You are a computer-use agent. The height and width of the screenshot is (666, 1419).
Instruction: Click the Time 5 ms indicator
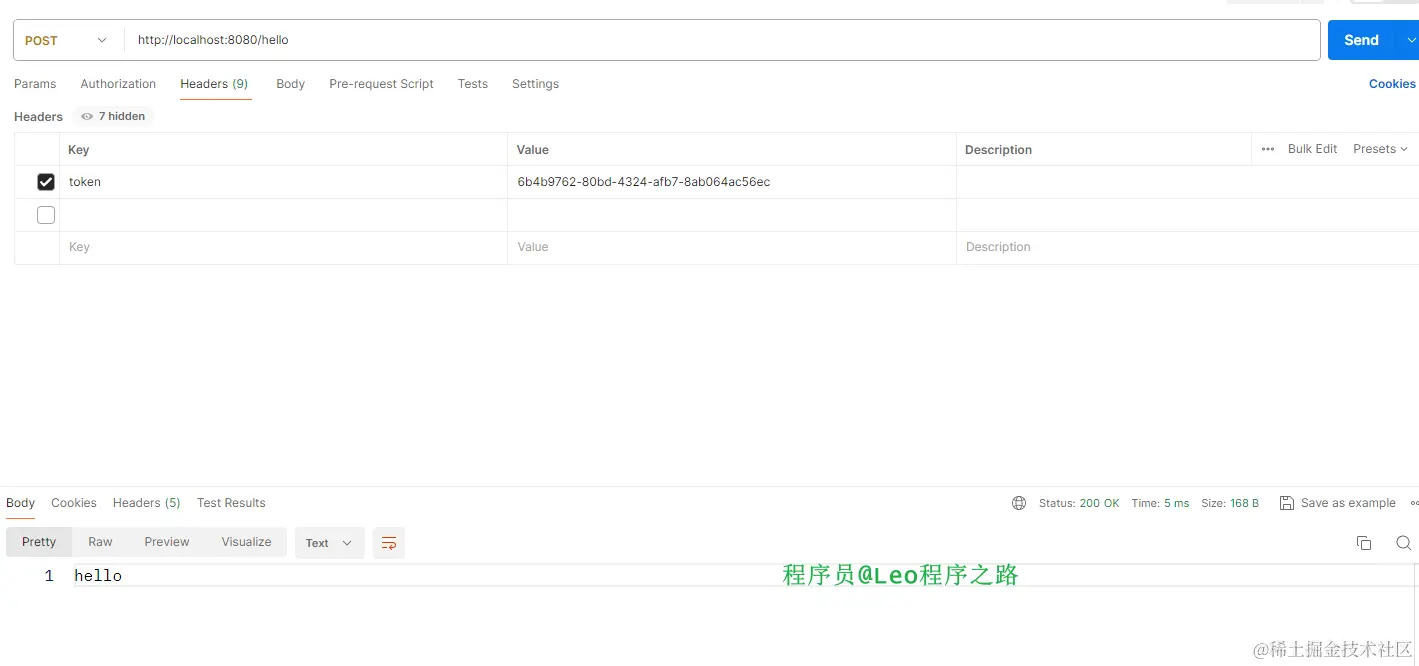[1160, 503]
